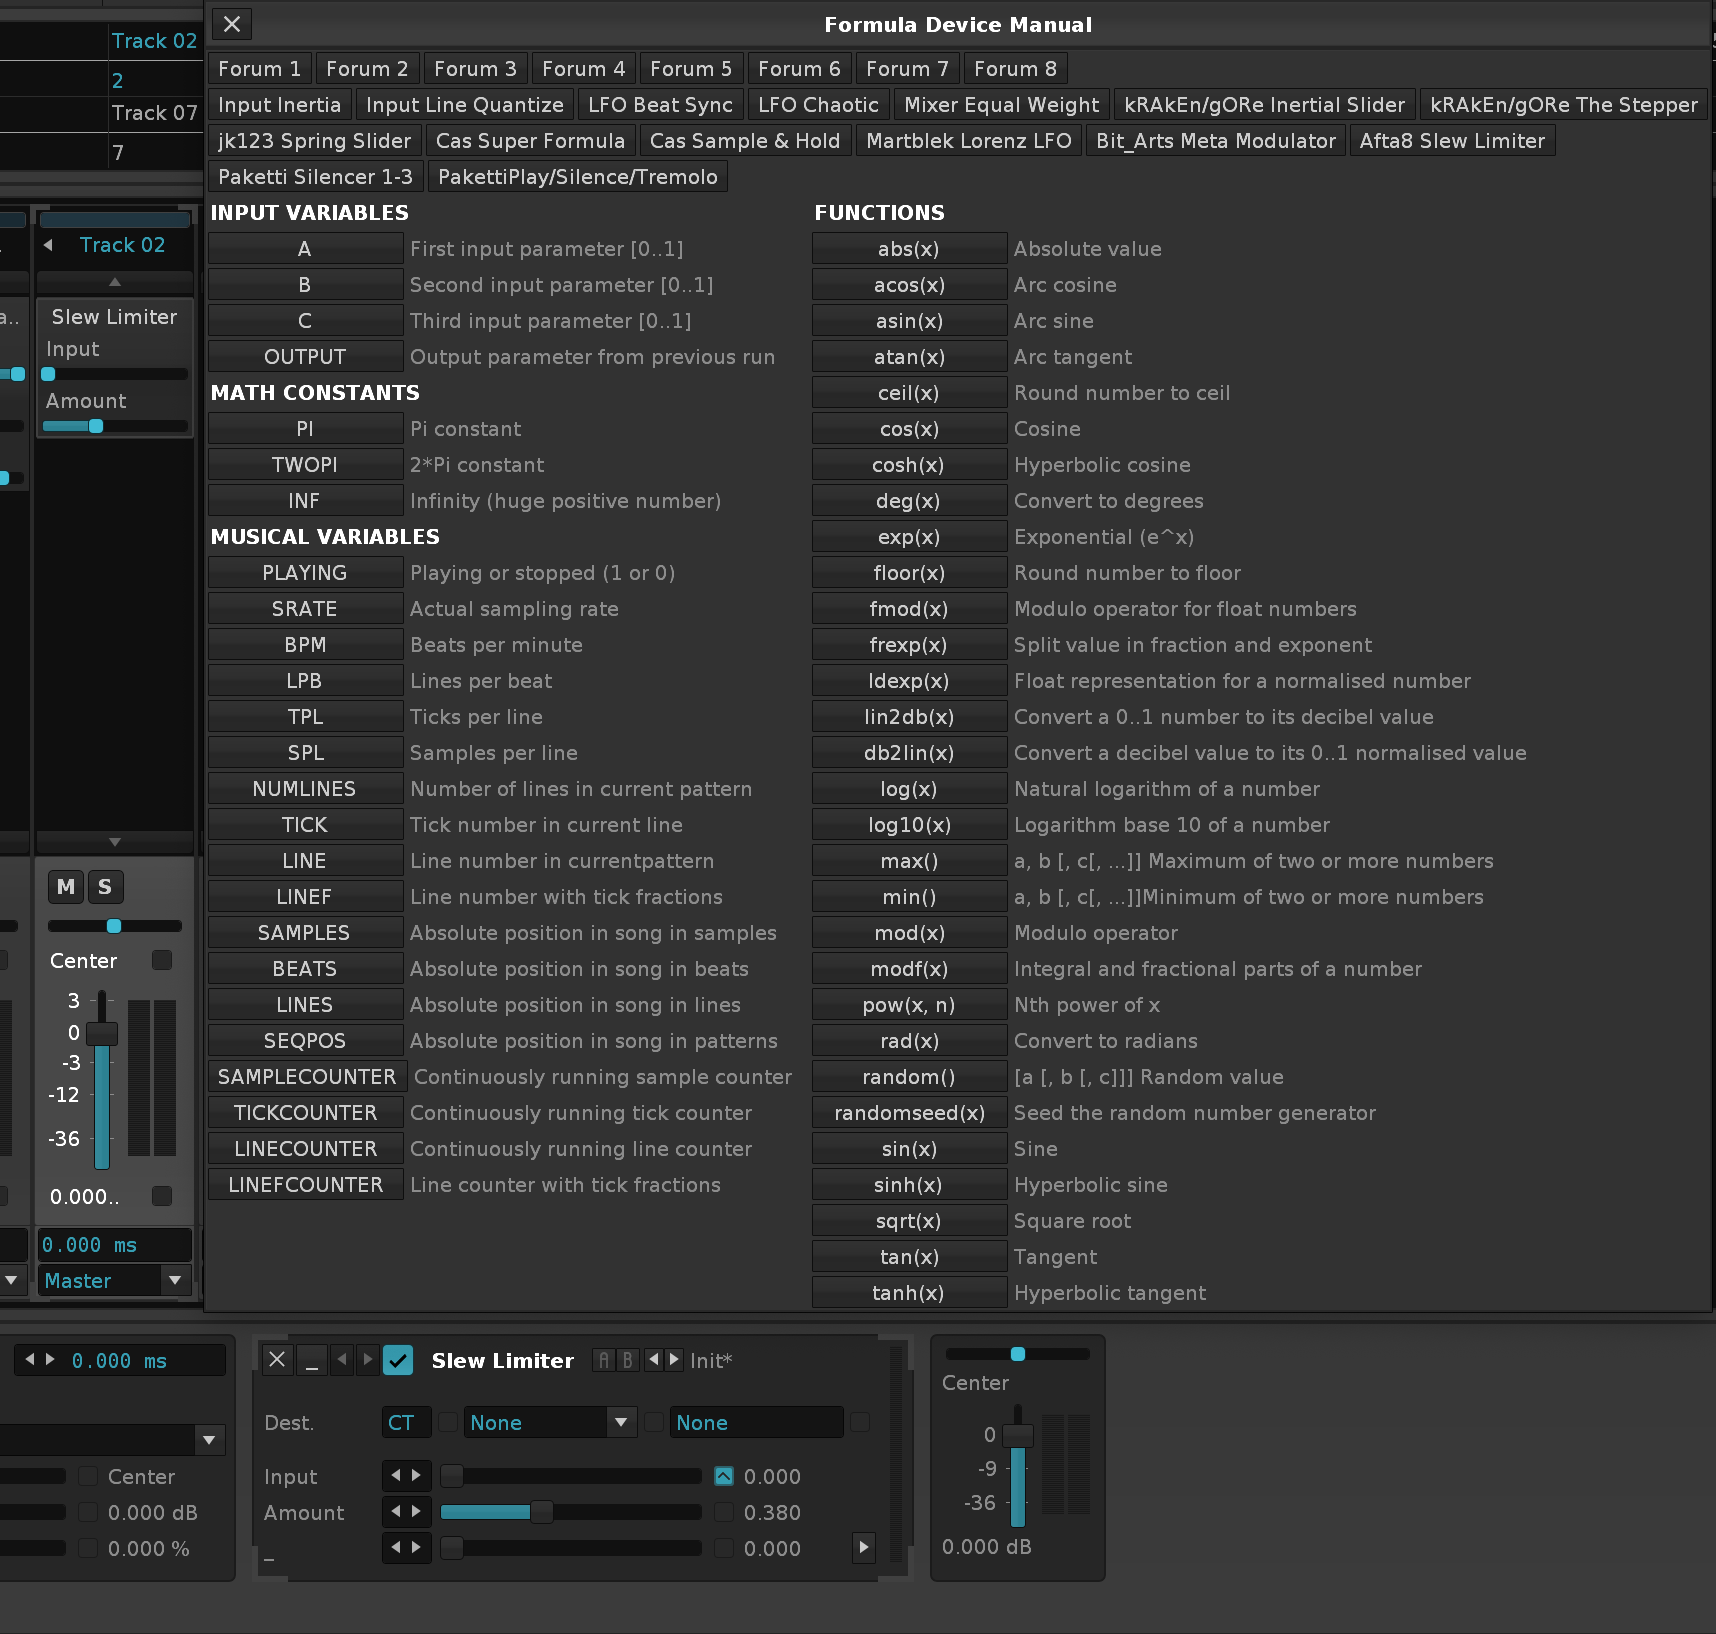Toggle the checkbox beside Amount value 0.380
Screen dimensions: 1716x1634
(724, 1512)
